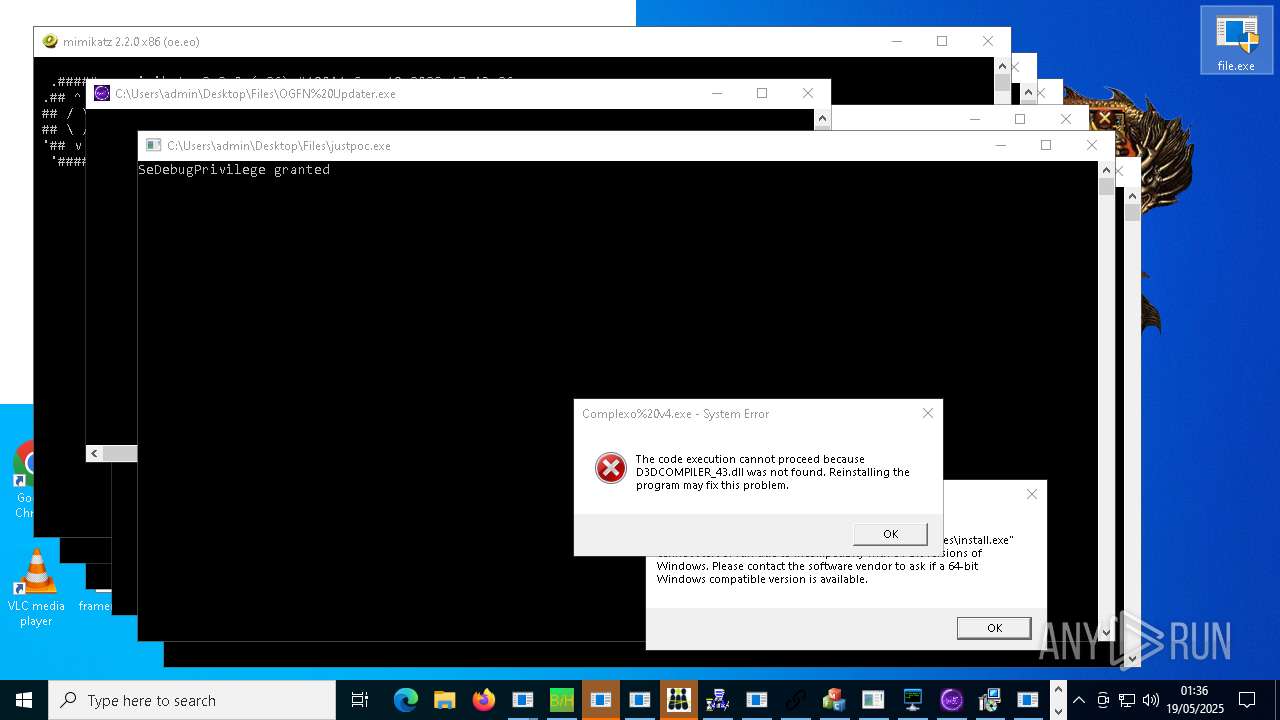Open File Explorer from taskbar

(445, 700)
